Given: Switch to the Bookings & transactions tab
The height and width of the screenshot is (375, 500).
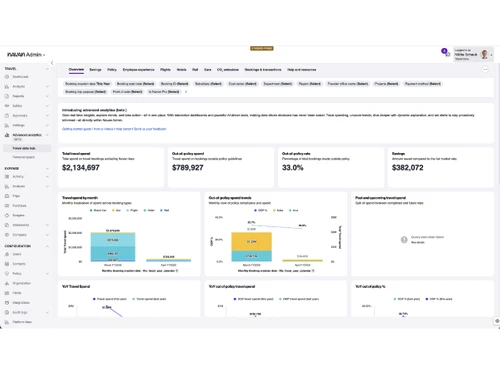Looking at the screenshot, I should tap(263, 70).
